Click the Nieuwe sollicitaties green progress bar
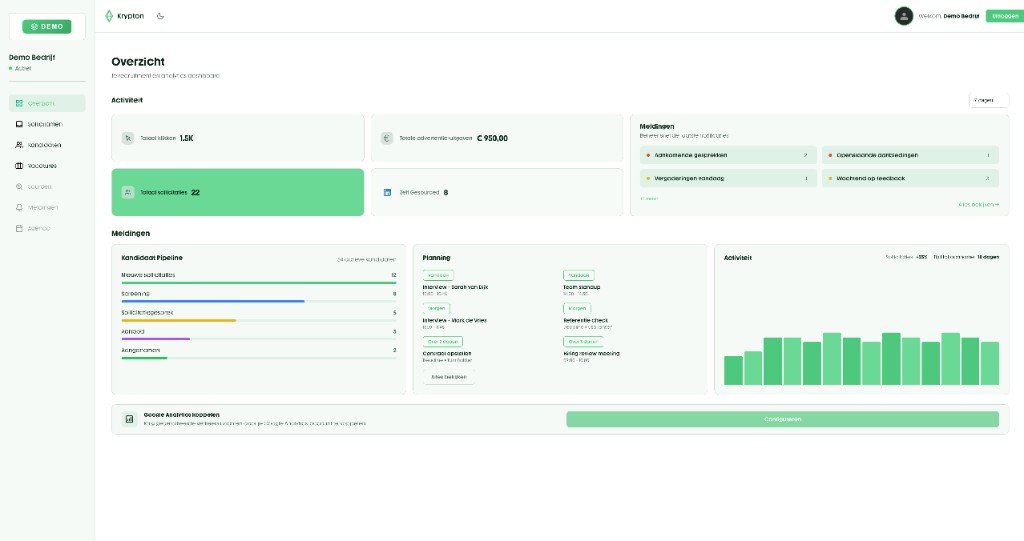 (259, 283)
